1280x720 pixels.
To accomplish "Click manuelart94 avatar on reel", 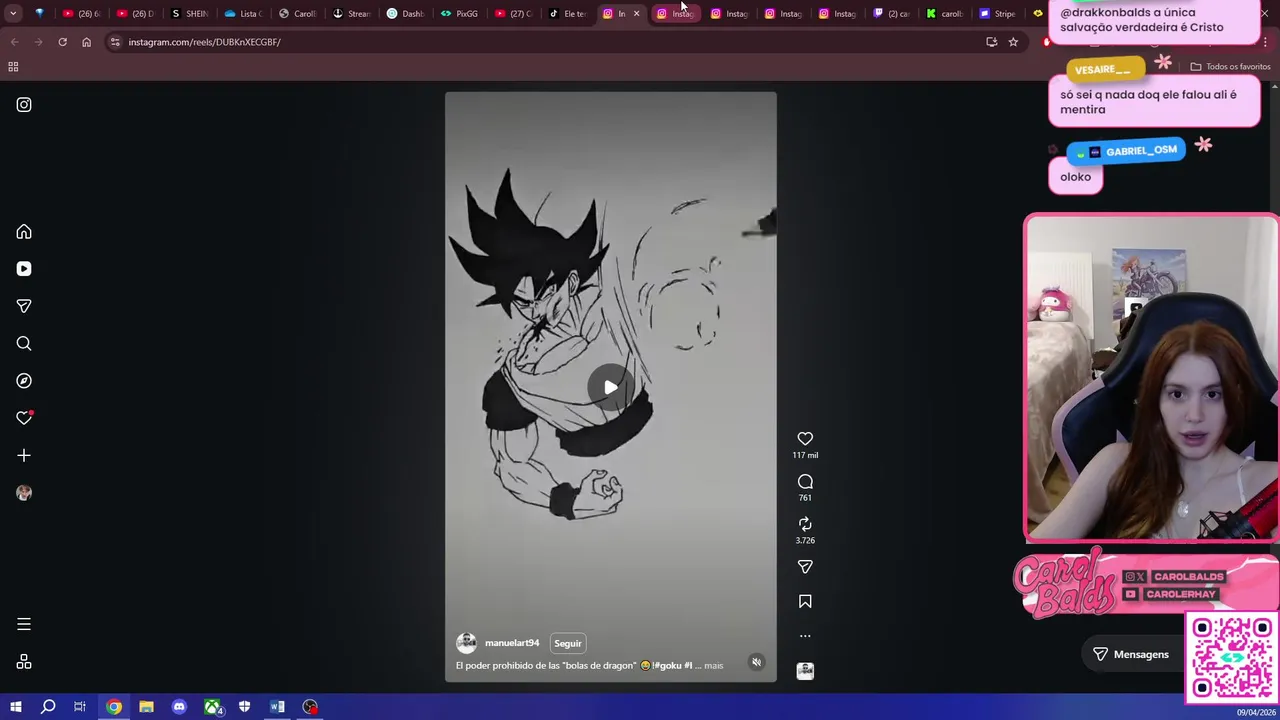I will [x=466, y=643].
